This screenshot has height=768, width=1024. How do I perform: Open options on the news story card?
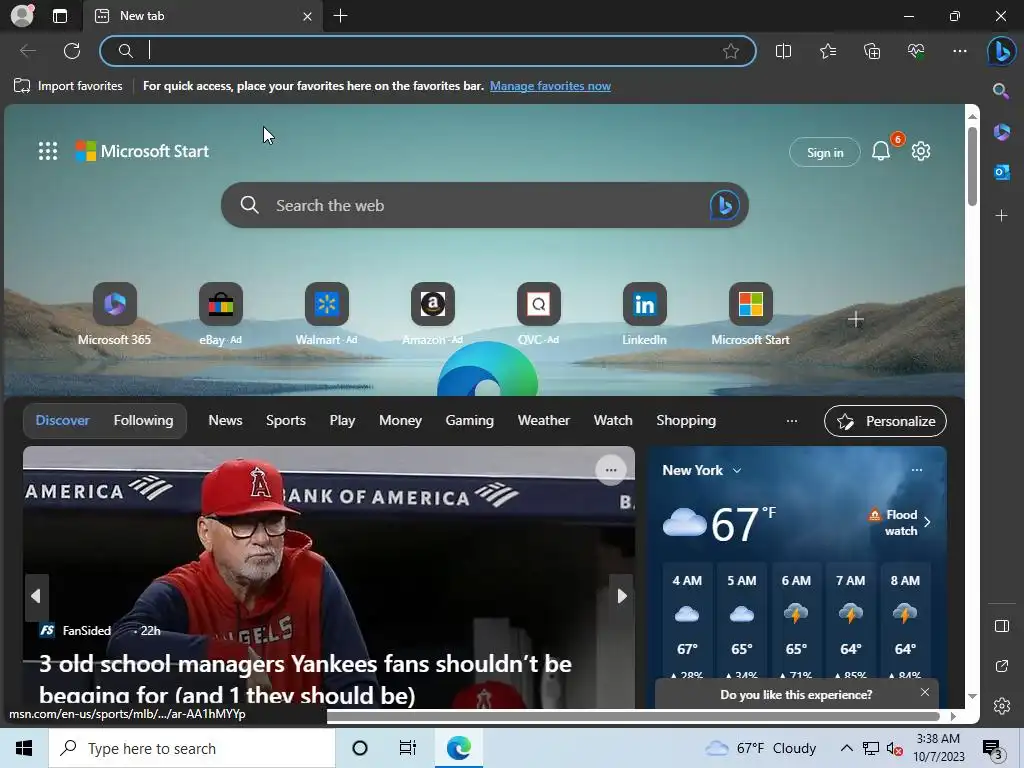(x=611, y=470)
